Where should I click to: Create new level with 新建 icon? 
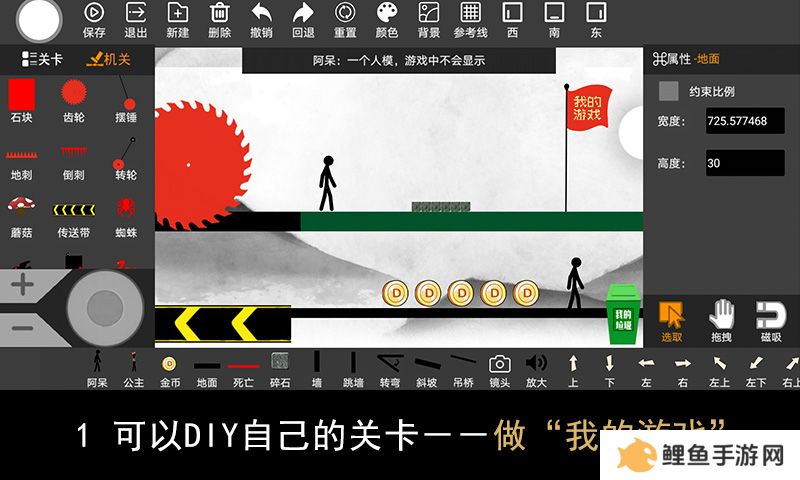[x=178, y=12]
